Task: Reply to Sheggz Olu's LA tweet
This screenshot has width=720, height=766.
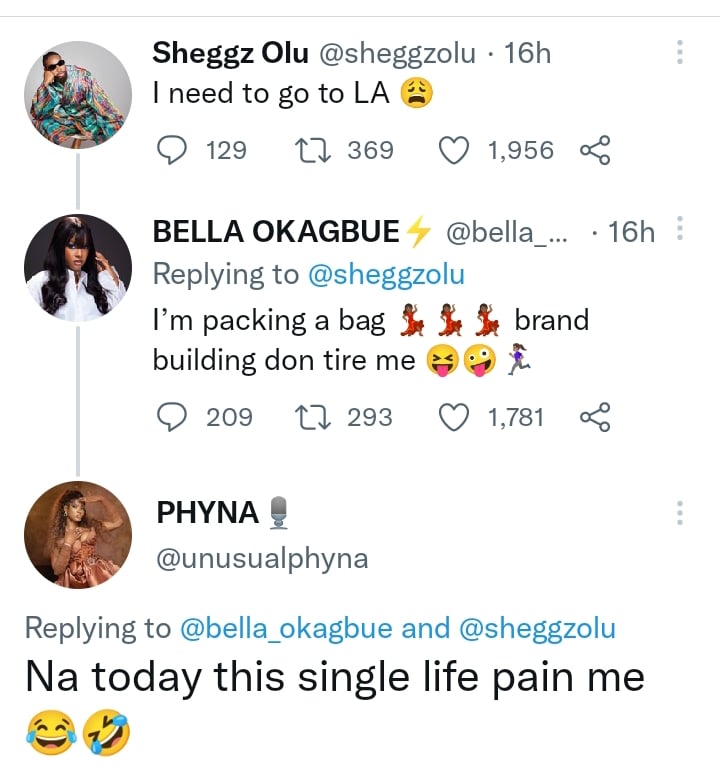Action: [x=174, y=150]
